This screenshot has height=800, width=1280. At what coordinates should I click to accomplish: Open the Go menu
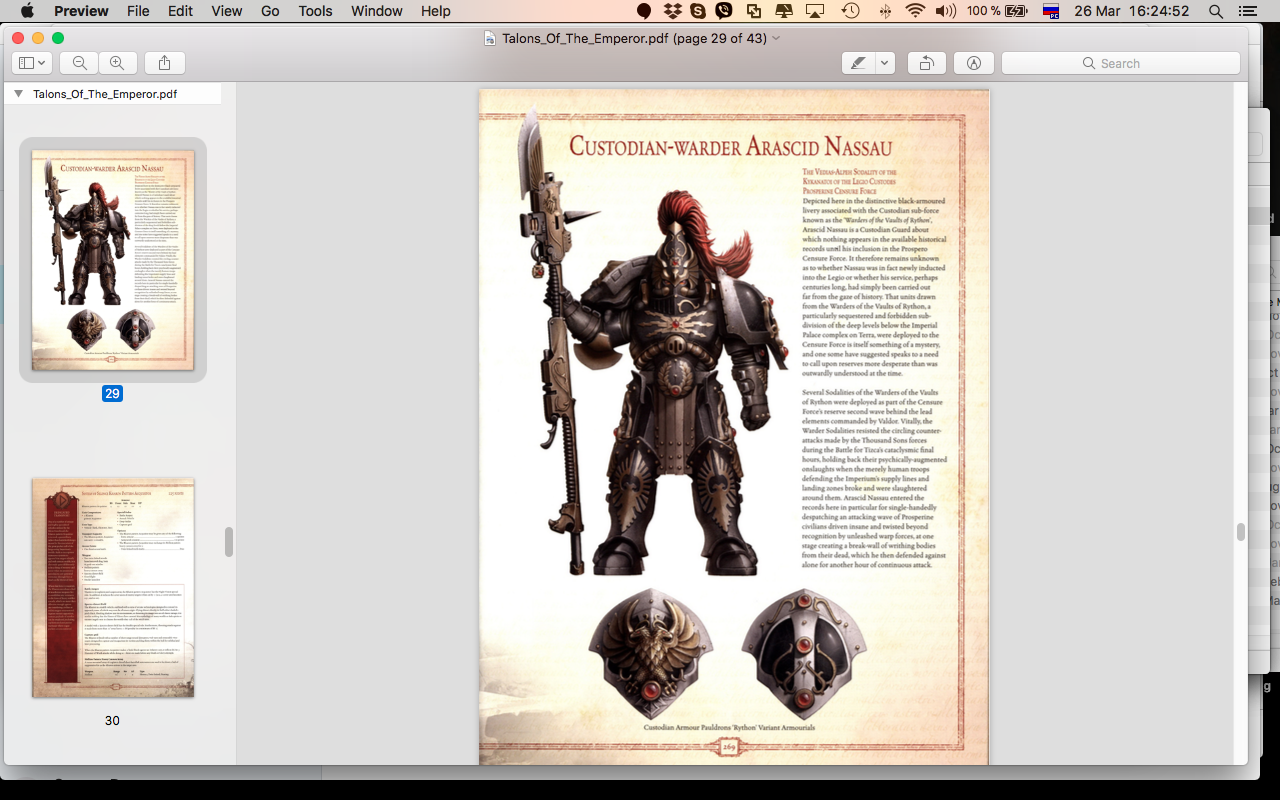coord(270,11)
